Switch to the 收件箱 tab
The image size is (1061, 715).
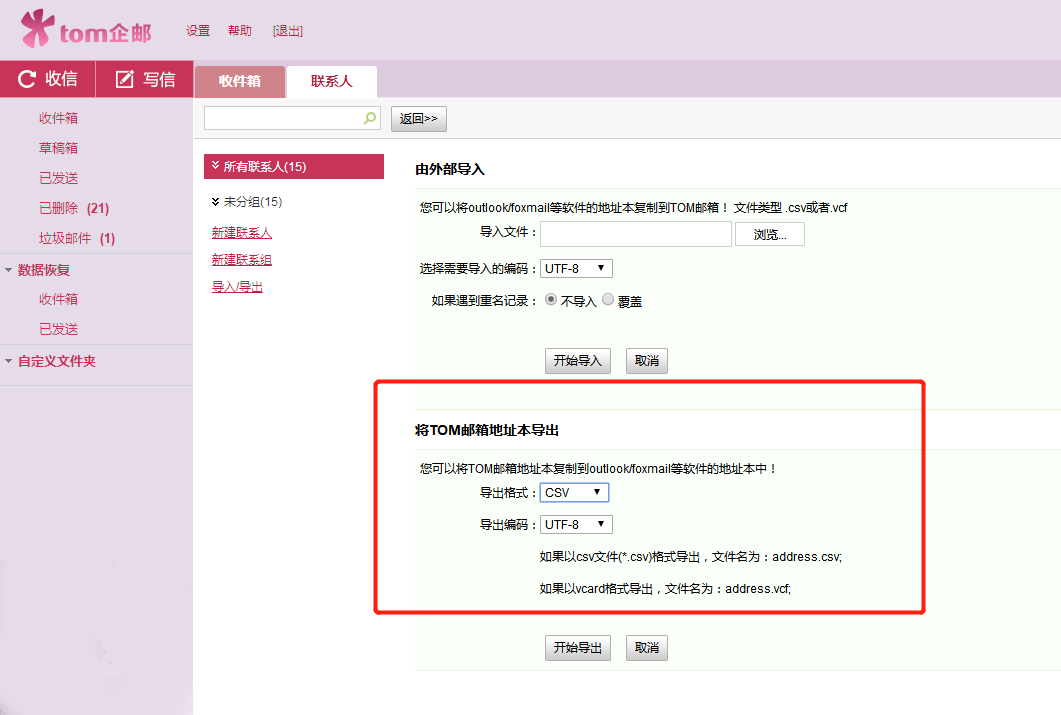(240, 81)
